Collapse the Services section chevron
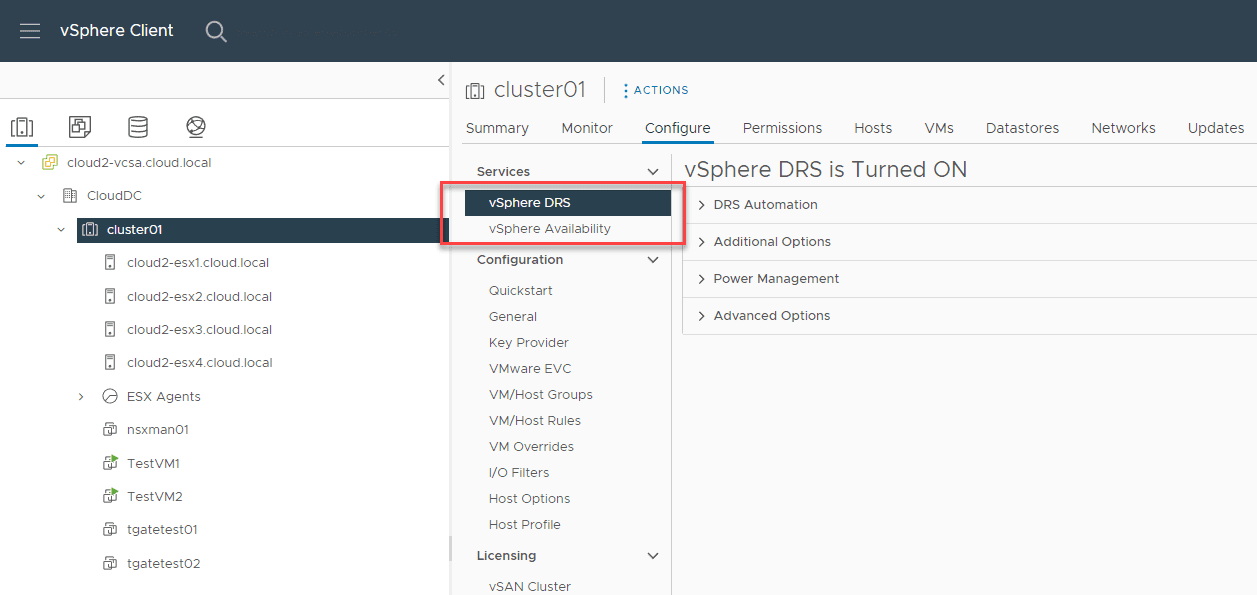This screenshot has height=595, width=1257. (653, 172)
